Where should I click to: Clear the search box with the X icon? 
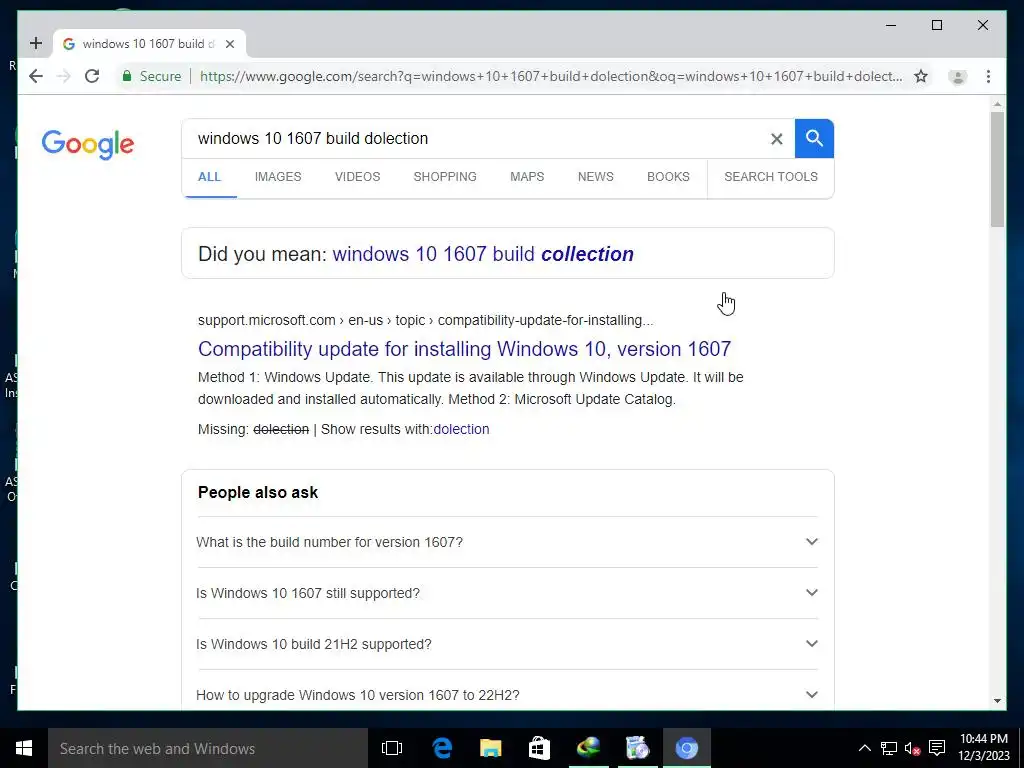click(x=776, y=138)
